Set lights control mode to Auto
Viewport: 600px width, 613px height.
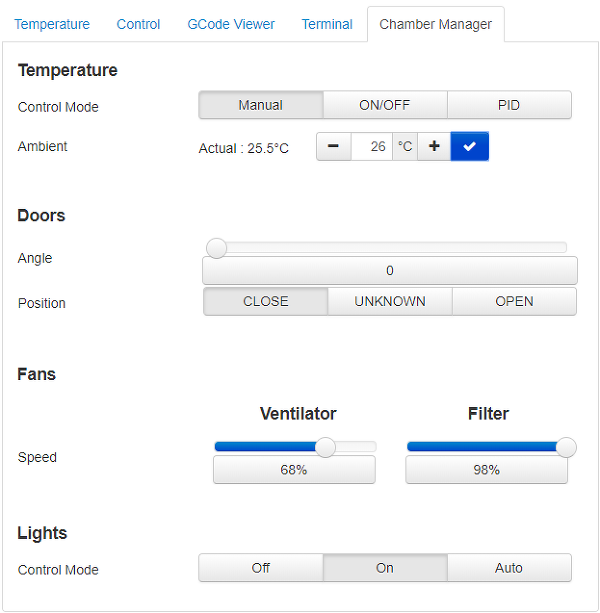pyautogui.click(x=509, y=568)
